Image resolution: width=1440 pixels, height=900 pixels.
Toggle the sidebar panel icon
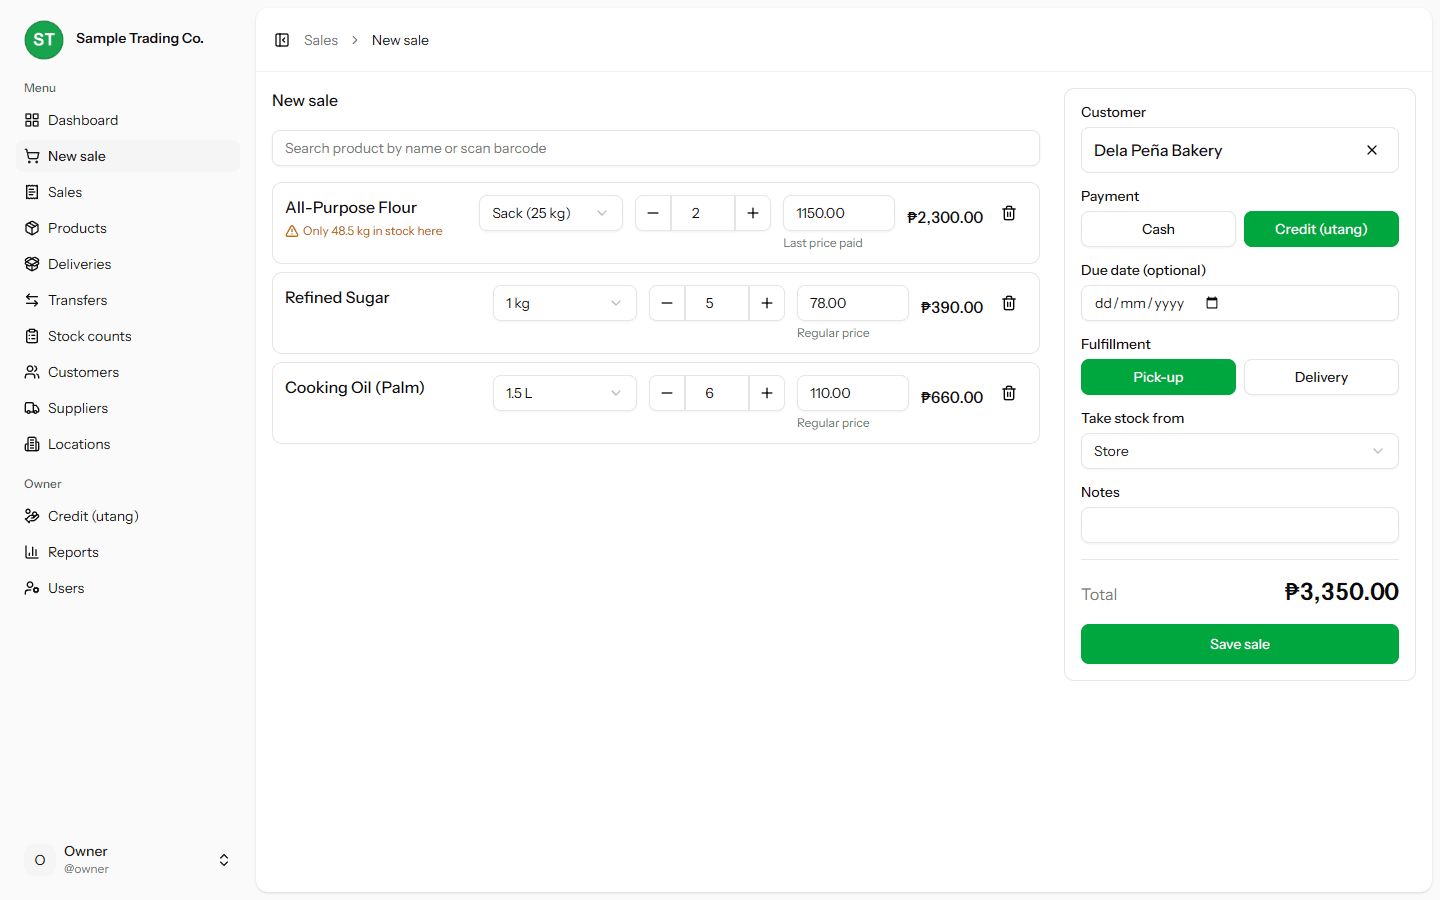(x=282, y=40)
